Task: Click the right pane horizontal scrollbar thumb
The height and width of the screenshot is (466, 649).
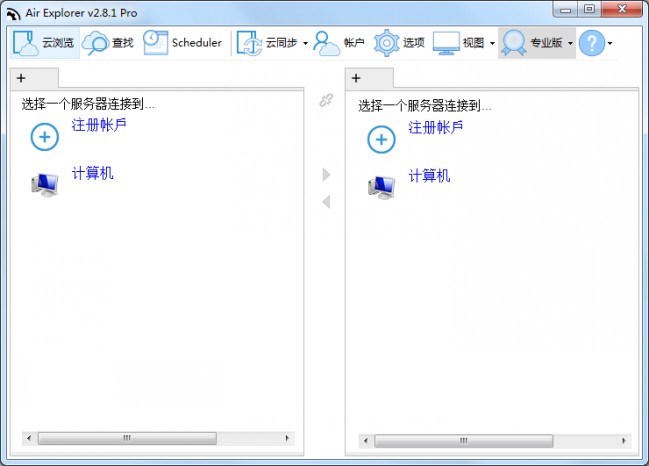Action: (464, 441)
